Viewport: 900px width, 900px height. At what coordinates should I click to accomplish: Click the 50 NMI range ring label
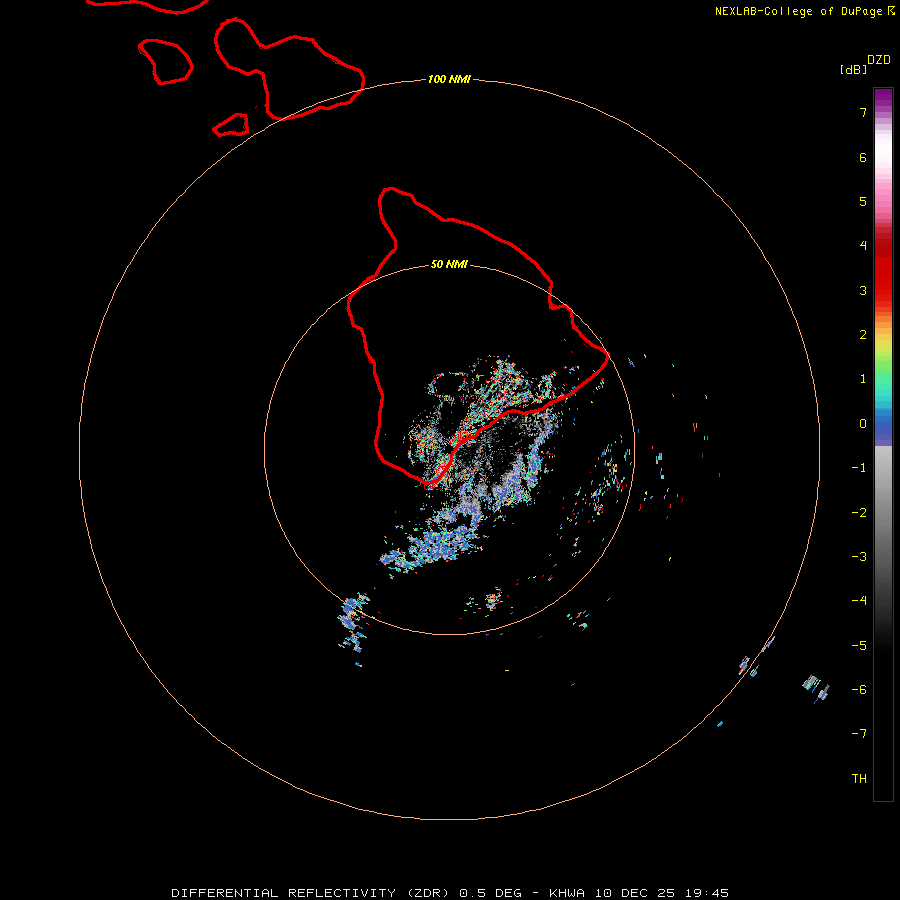449,264
